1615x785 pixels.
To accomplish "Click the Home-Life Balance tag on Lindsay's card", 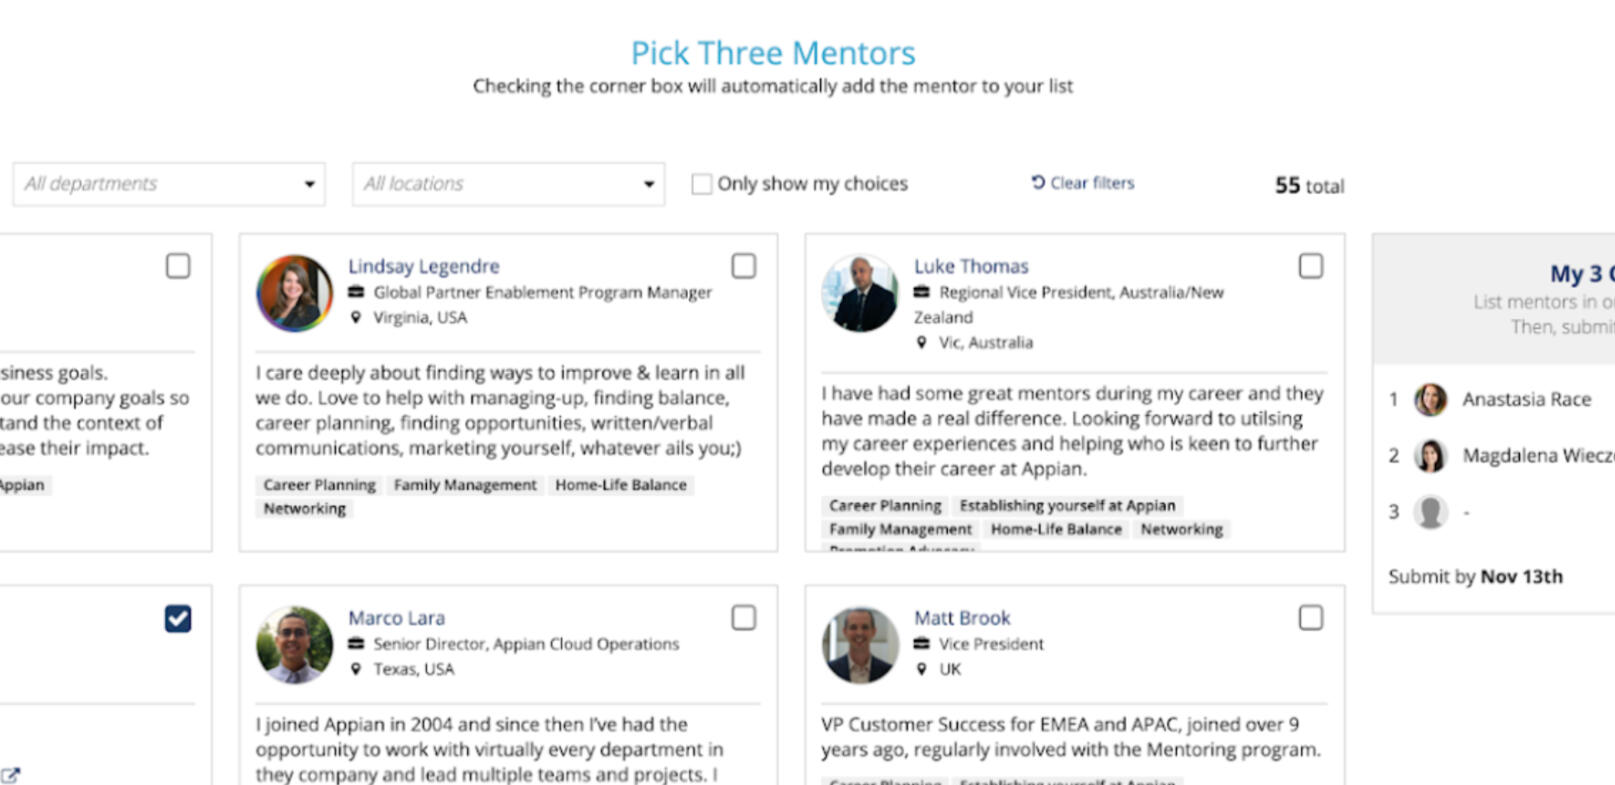I will pos(621,485).
